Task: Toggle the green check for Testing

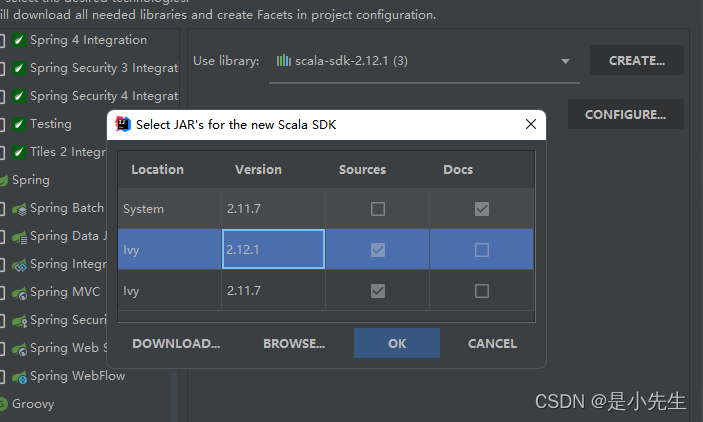Action: (19, 124)
